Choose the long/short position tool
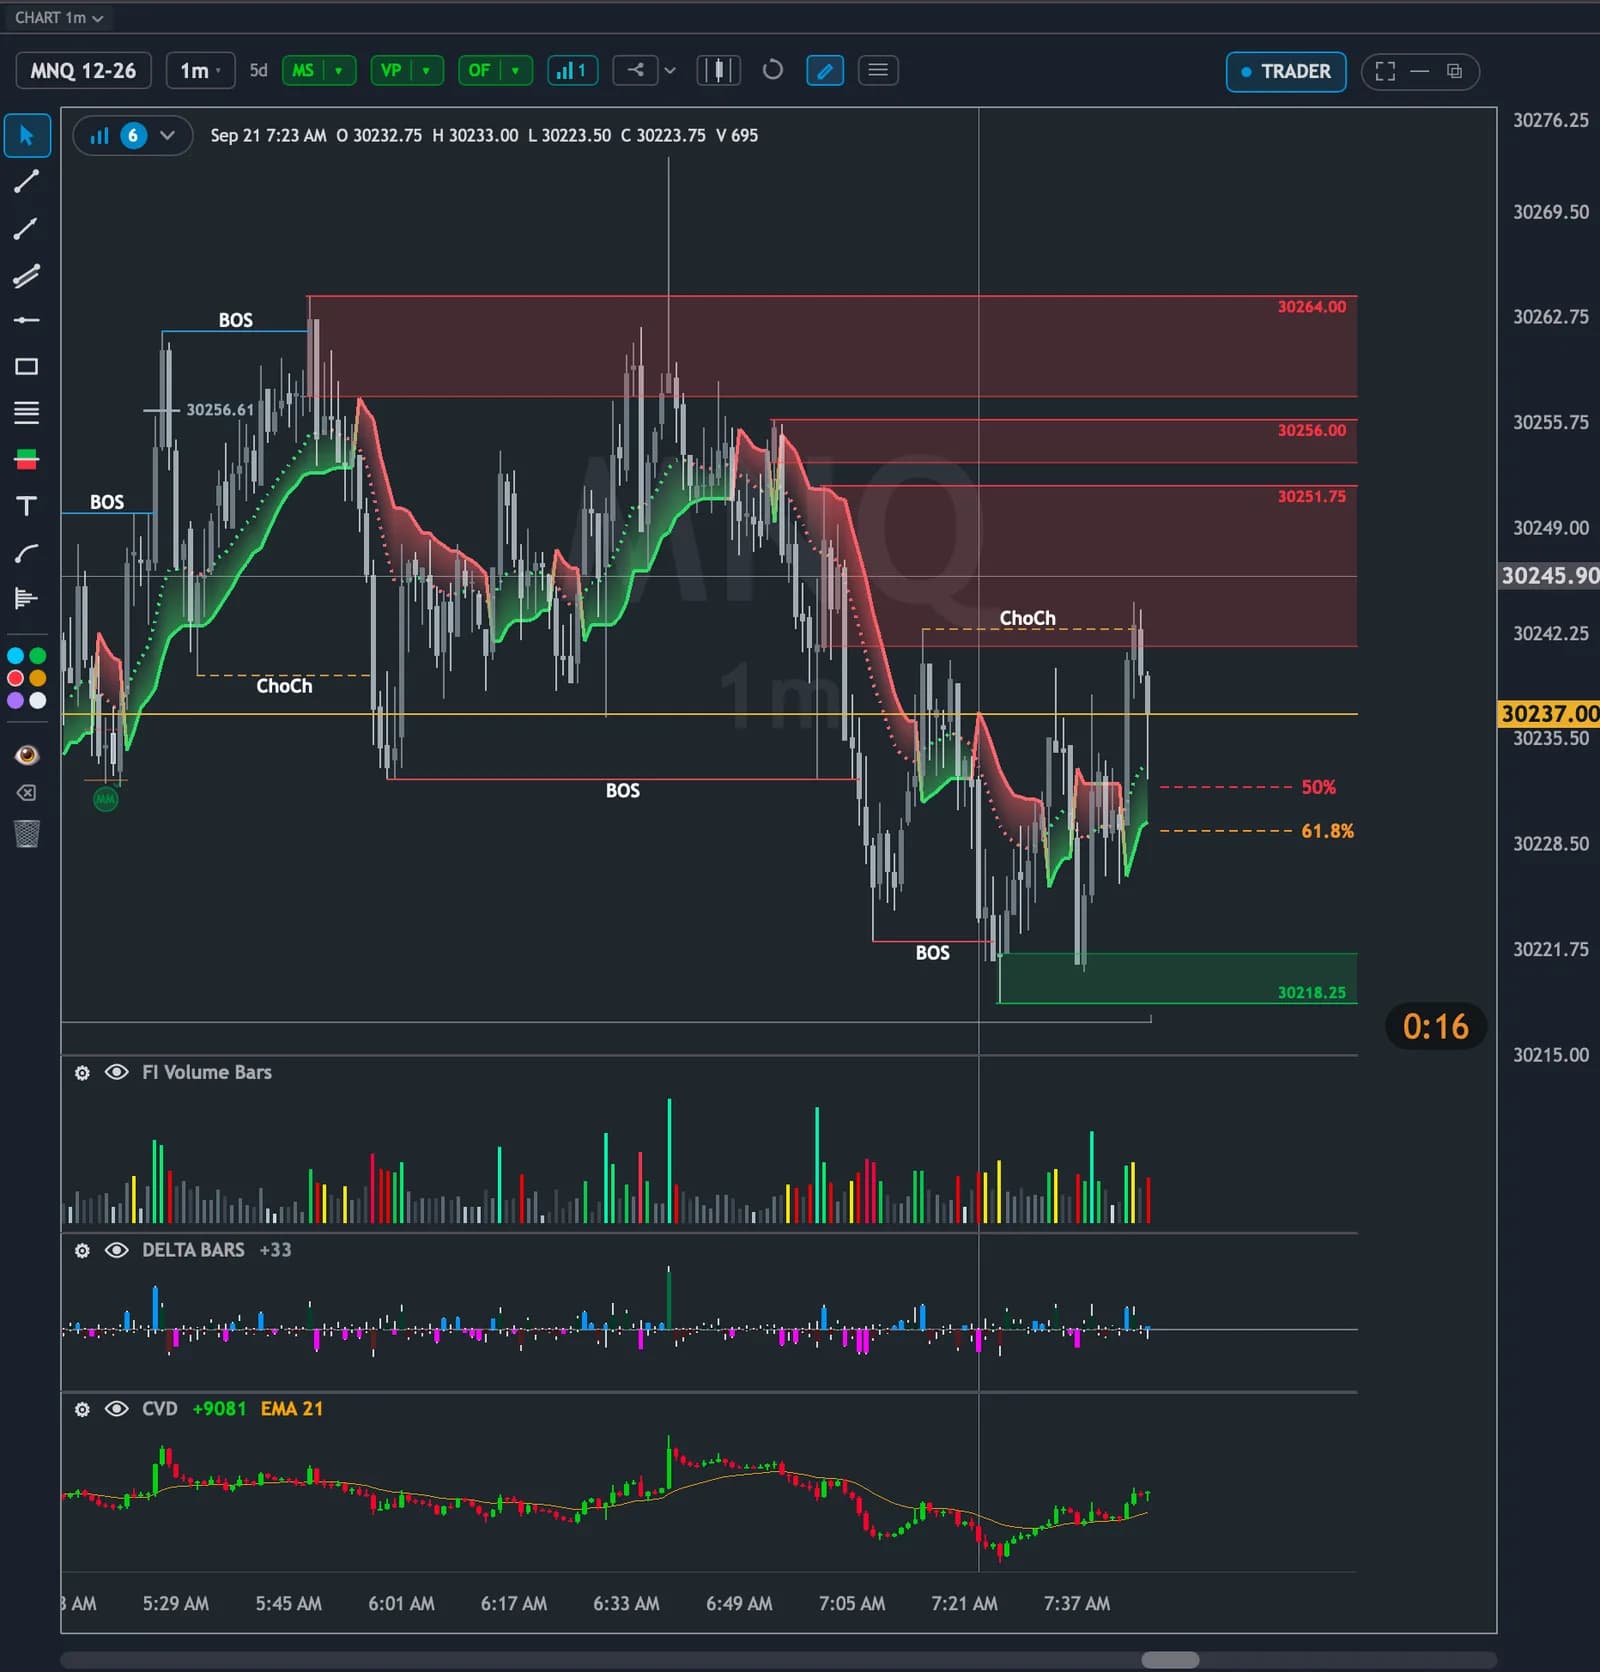 click(27, 459)
